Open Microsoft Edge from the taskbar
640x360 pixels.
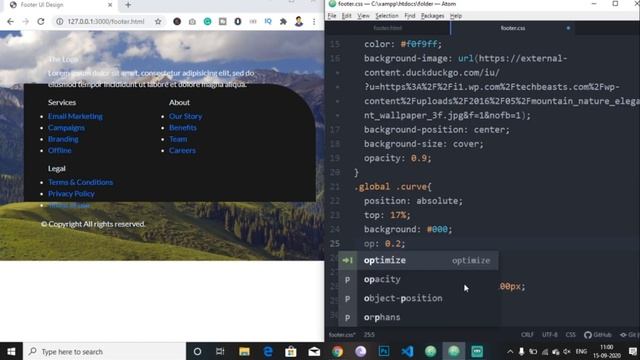pos(268,351)
